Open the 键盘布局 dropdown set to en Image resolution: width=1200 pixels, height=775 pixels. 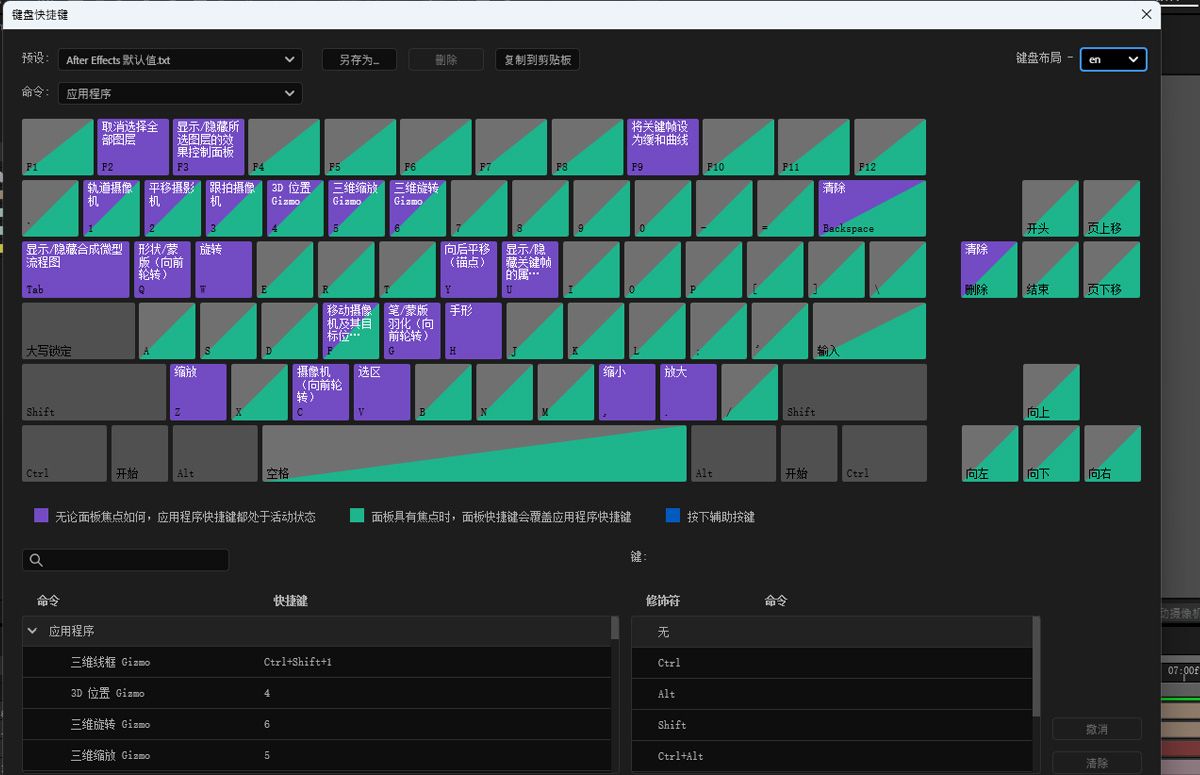(1113, 59)
